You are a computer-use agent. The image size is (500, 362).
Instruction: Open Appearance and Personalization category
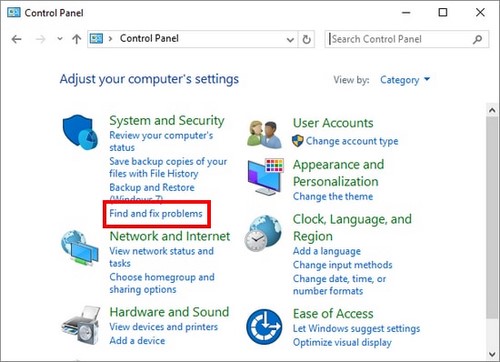[x=338, y=173]
